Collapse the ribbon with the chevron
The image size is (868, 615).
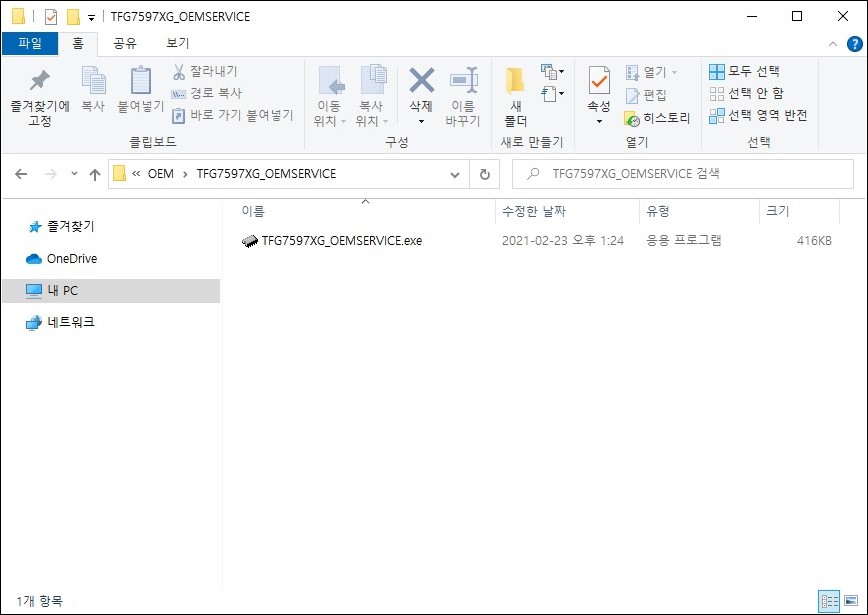coord(833,44)
